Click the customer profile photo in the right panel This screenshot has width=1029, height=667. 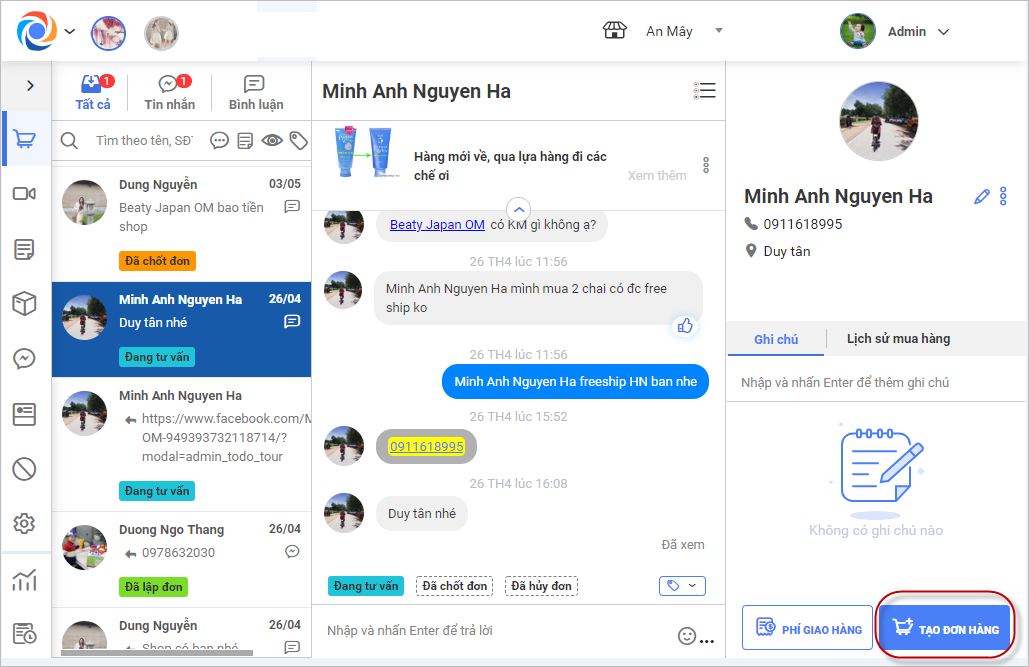click(879, 121)
